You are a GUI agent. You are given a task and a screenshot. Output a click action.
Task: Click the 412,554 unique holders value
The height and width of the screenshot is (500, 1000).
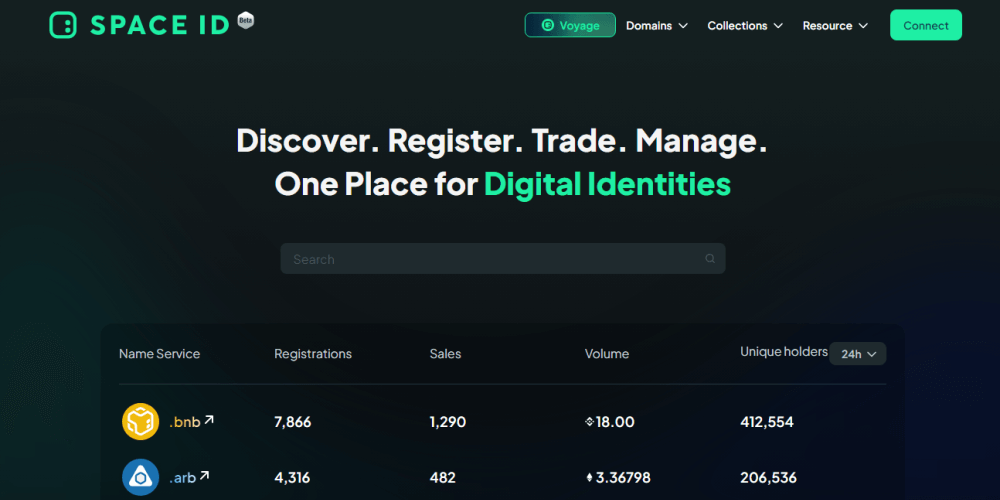(767, 422)
